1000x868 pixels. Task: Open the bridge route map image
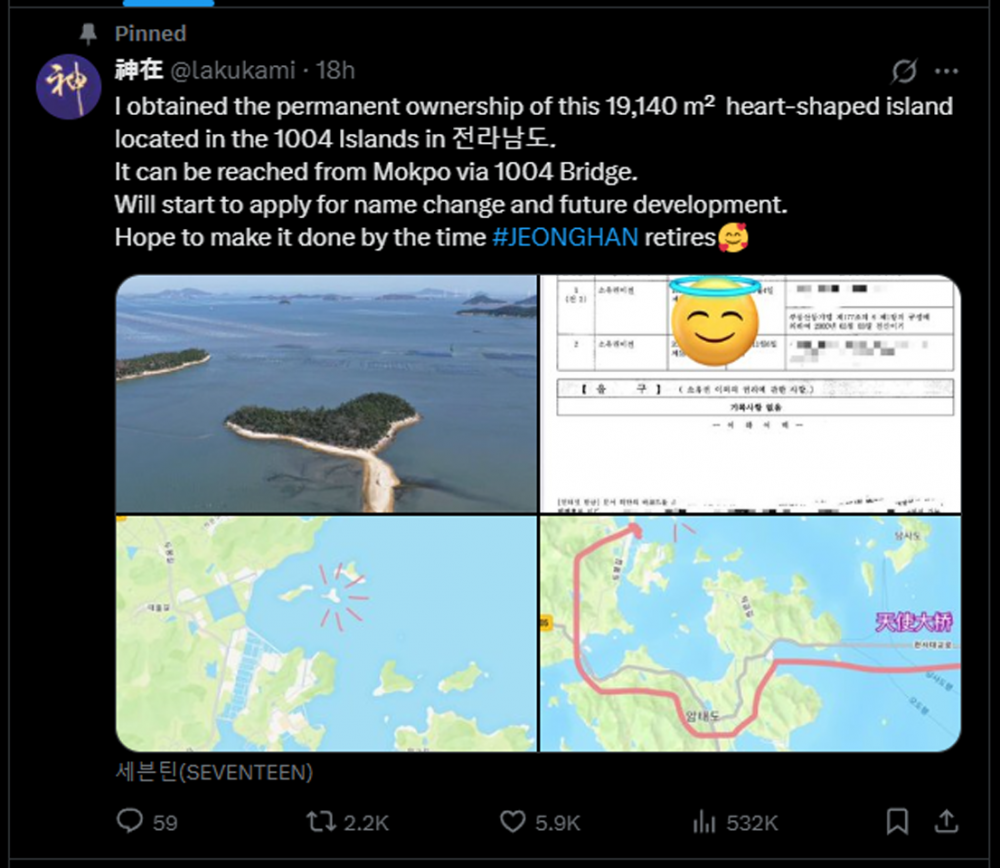(750, 634)
